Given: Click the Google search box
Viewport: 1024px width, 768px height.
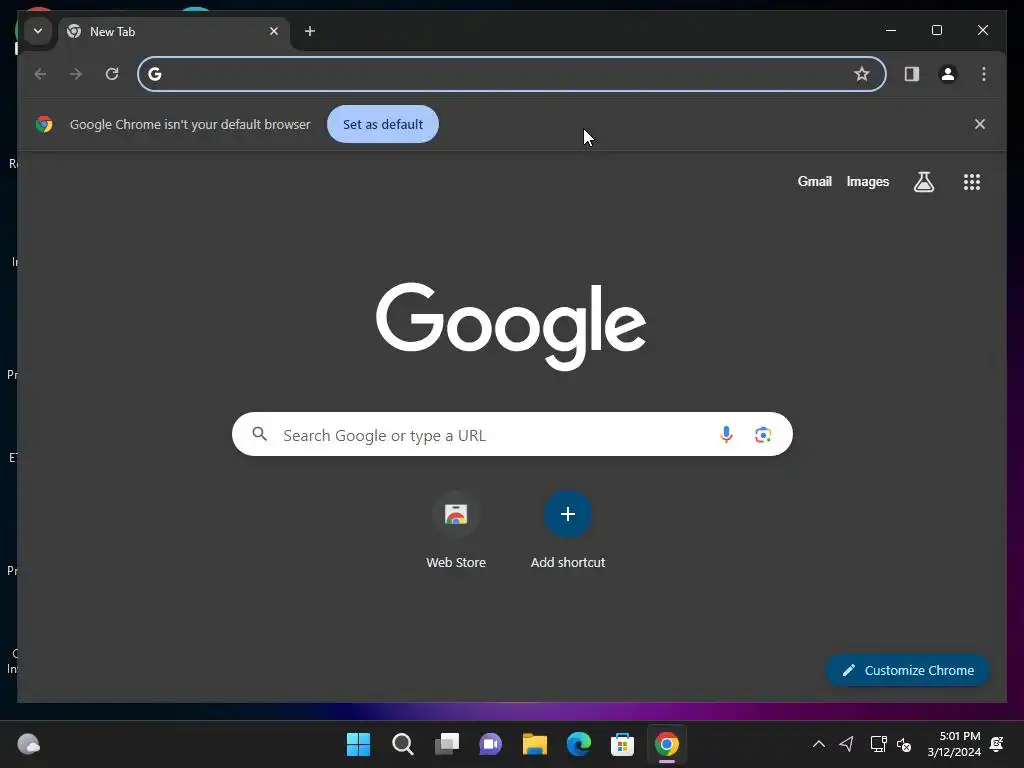Looking at the screenshot, I should (x=512, y=434).
